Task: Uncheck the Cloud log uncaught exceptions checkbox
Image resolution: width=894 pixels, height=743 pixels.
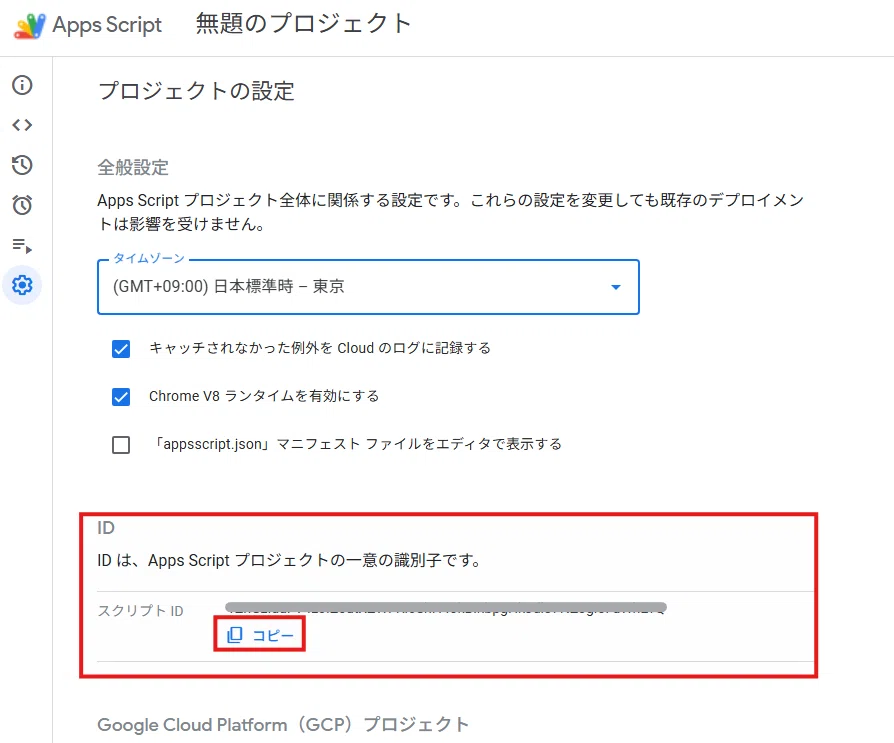Action: click(121, 348)
